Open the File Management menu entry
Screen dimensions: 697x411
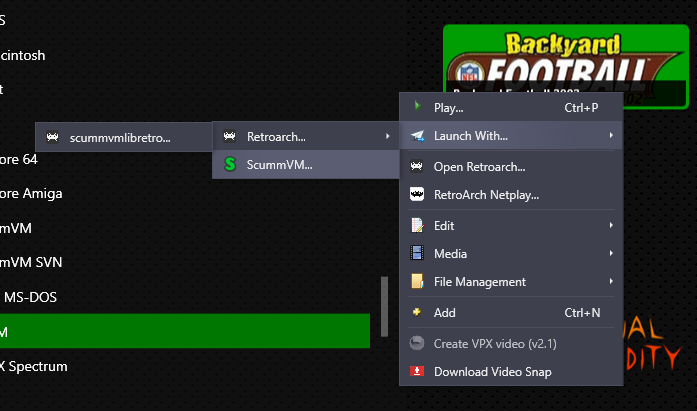(x=511, y=282)
